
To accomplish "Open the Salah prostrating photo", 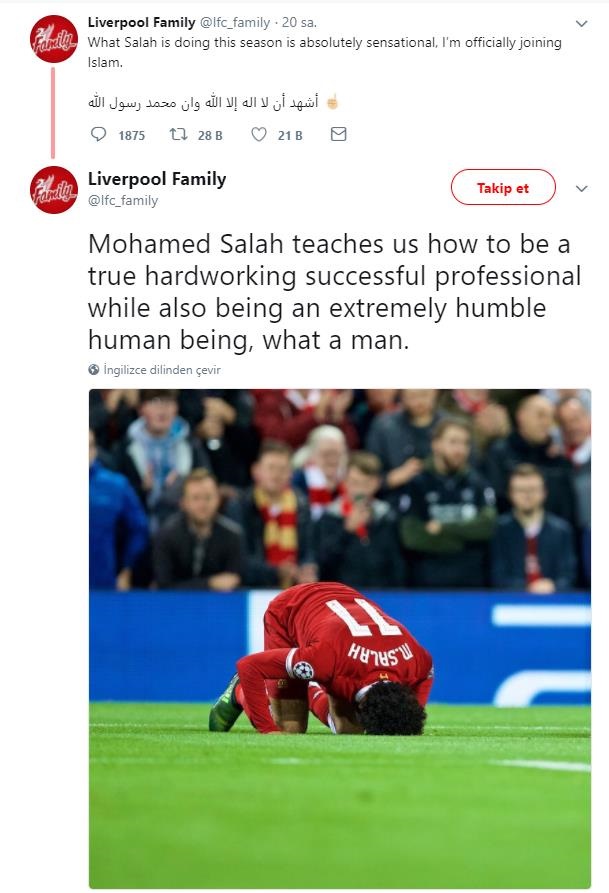I will coord(340,638).
